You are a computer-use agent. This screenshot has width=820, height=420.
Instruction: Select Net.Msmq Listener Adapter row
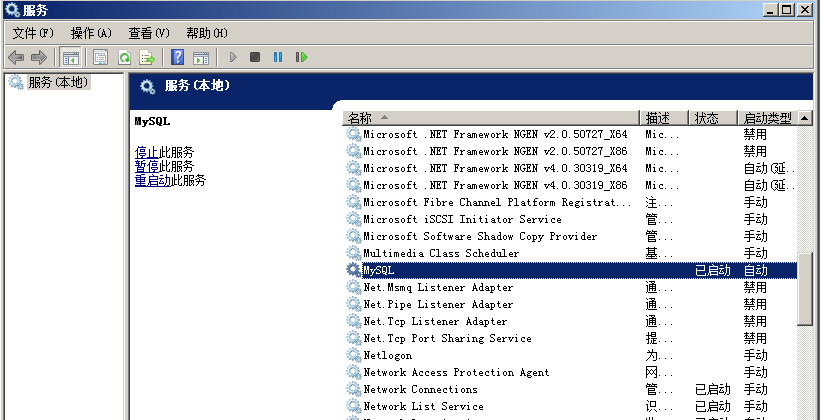(571, 287)
